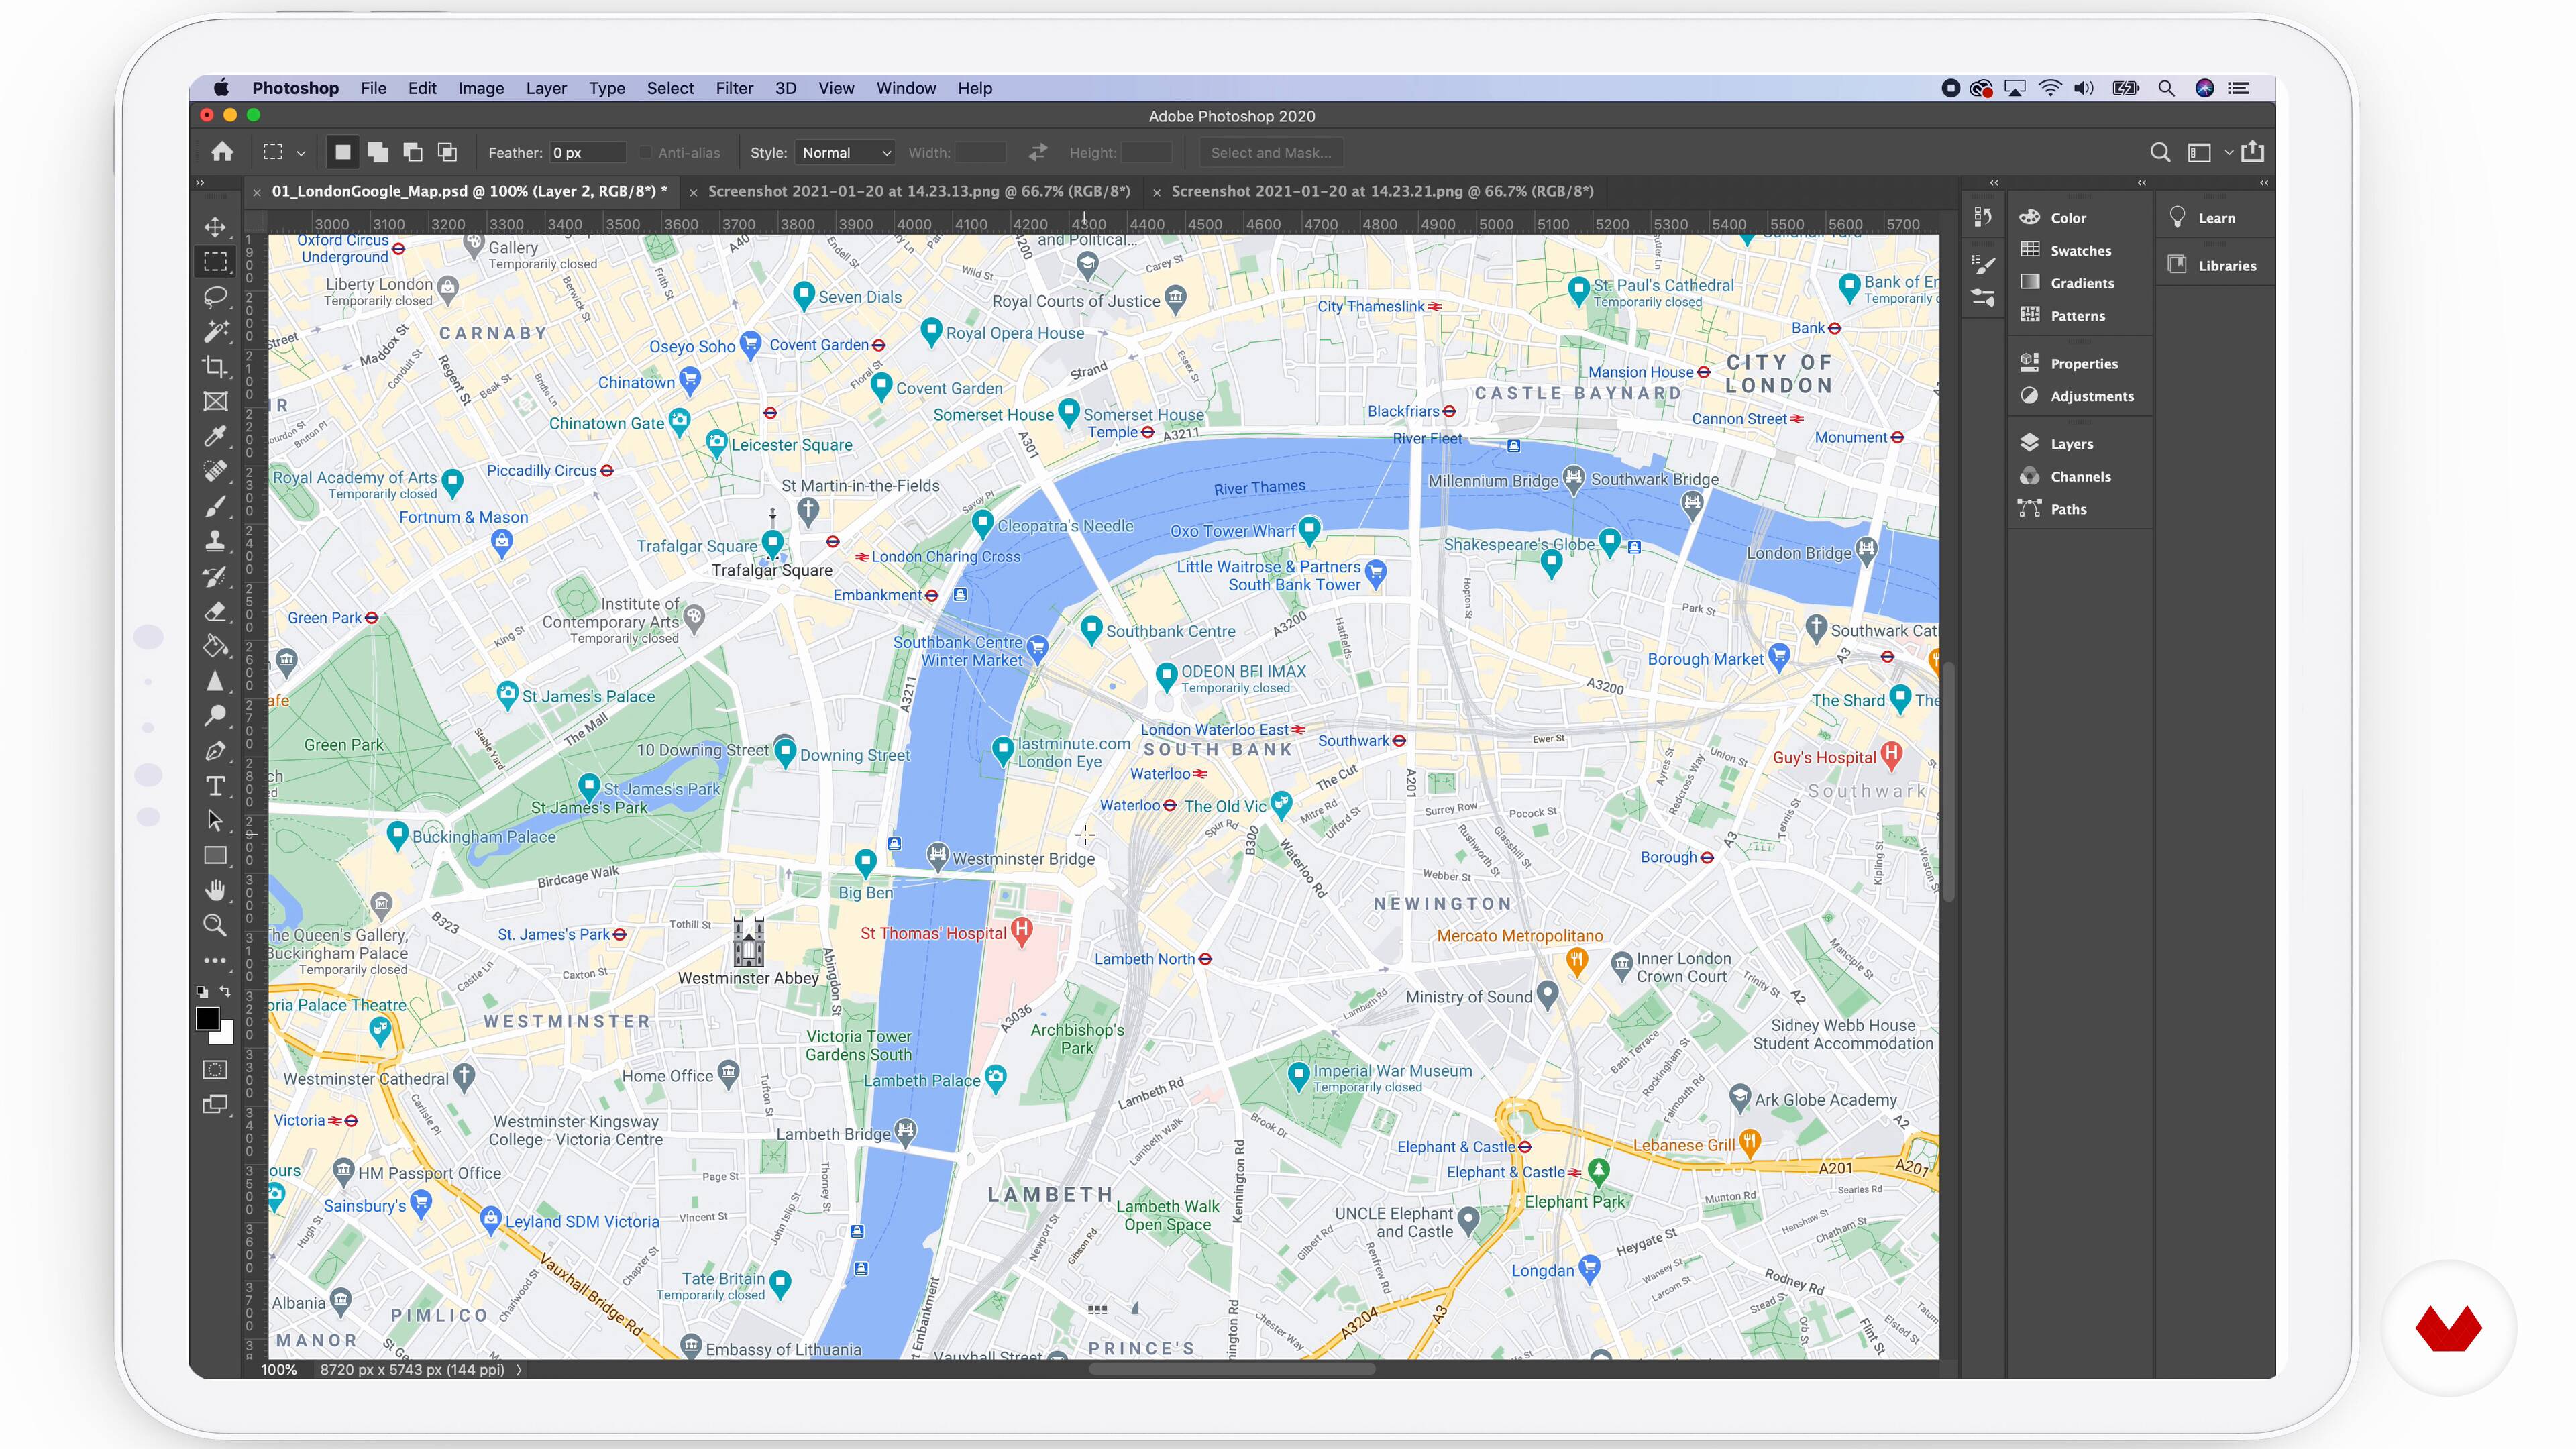The width and height of the screenshot is (2576, 1449).
Task: Switch to Screenshot 14.23.21.png tab
Action: tap(1382, 191)
